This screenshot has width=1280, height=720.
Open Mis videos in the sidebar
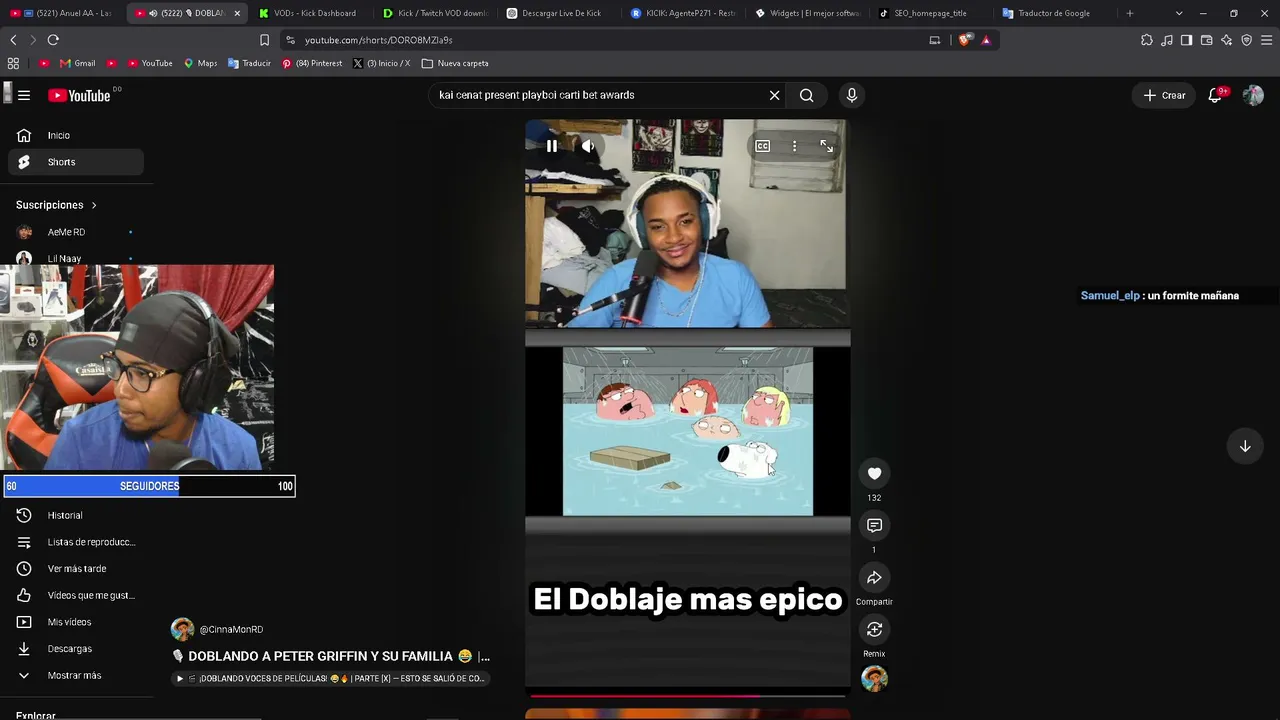click(x=76, y=622)
